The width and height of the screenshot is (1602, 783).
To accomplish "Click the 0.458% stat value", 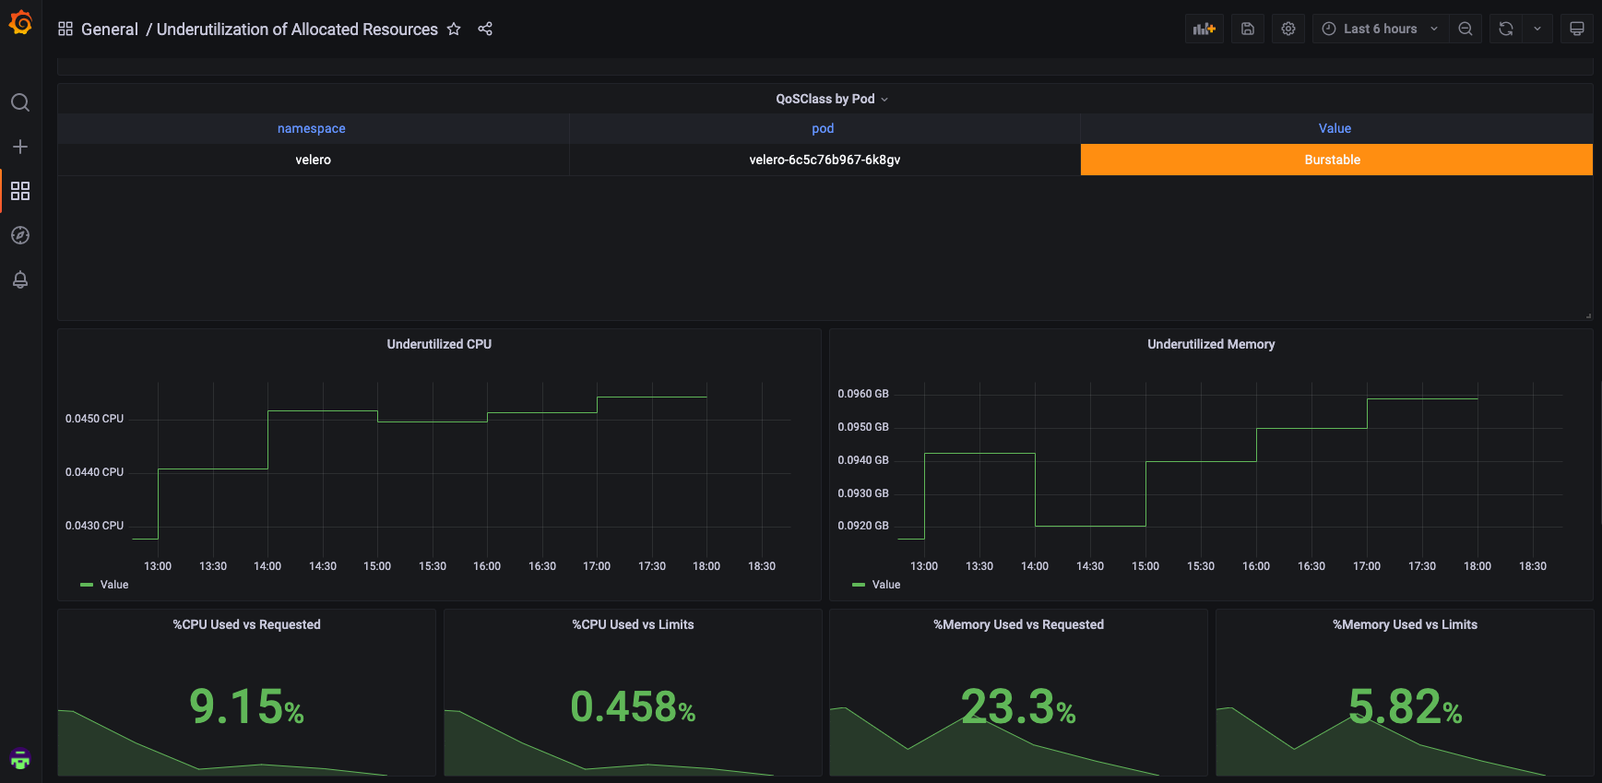I will (x=633, y=707).
